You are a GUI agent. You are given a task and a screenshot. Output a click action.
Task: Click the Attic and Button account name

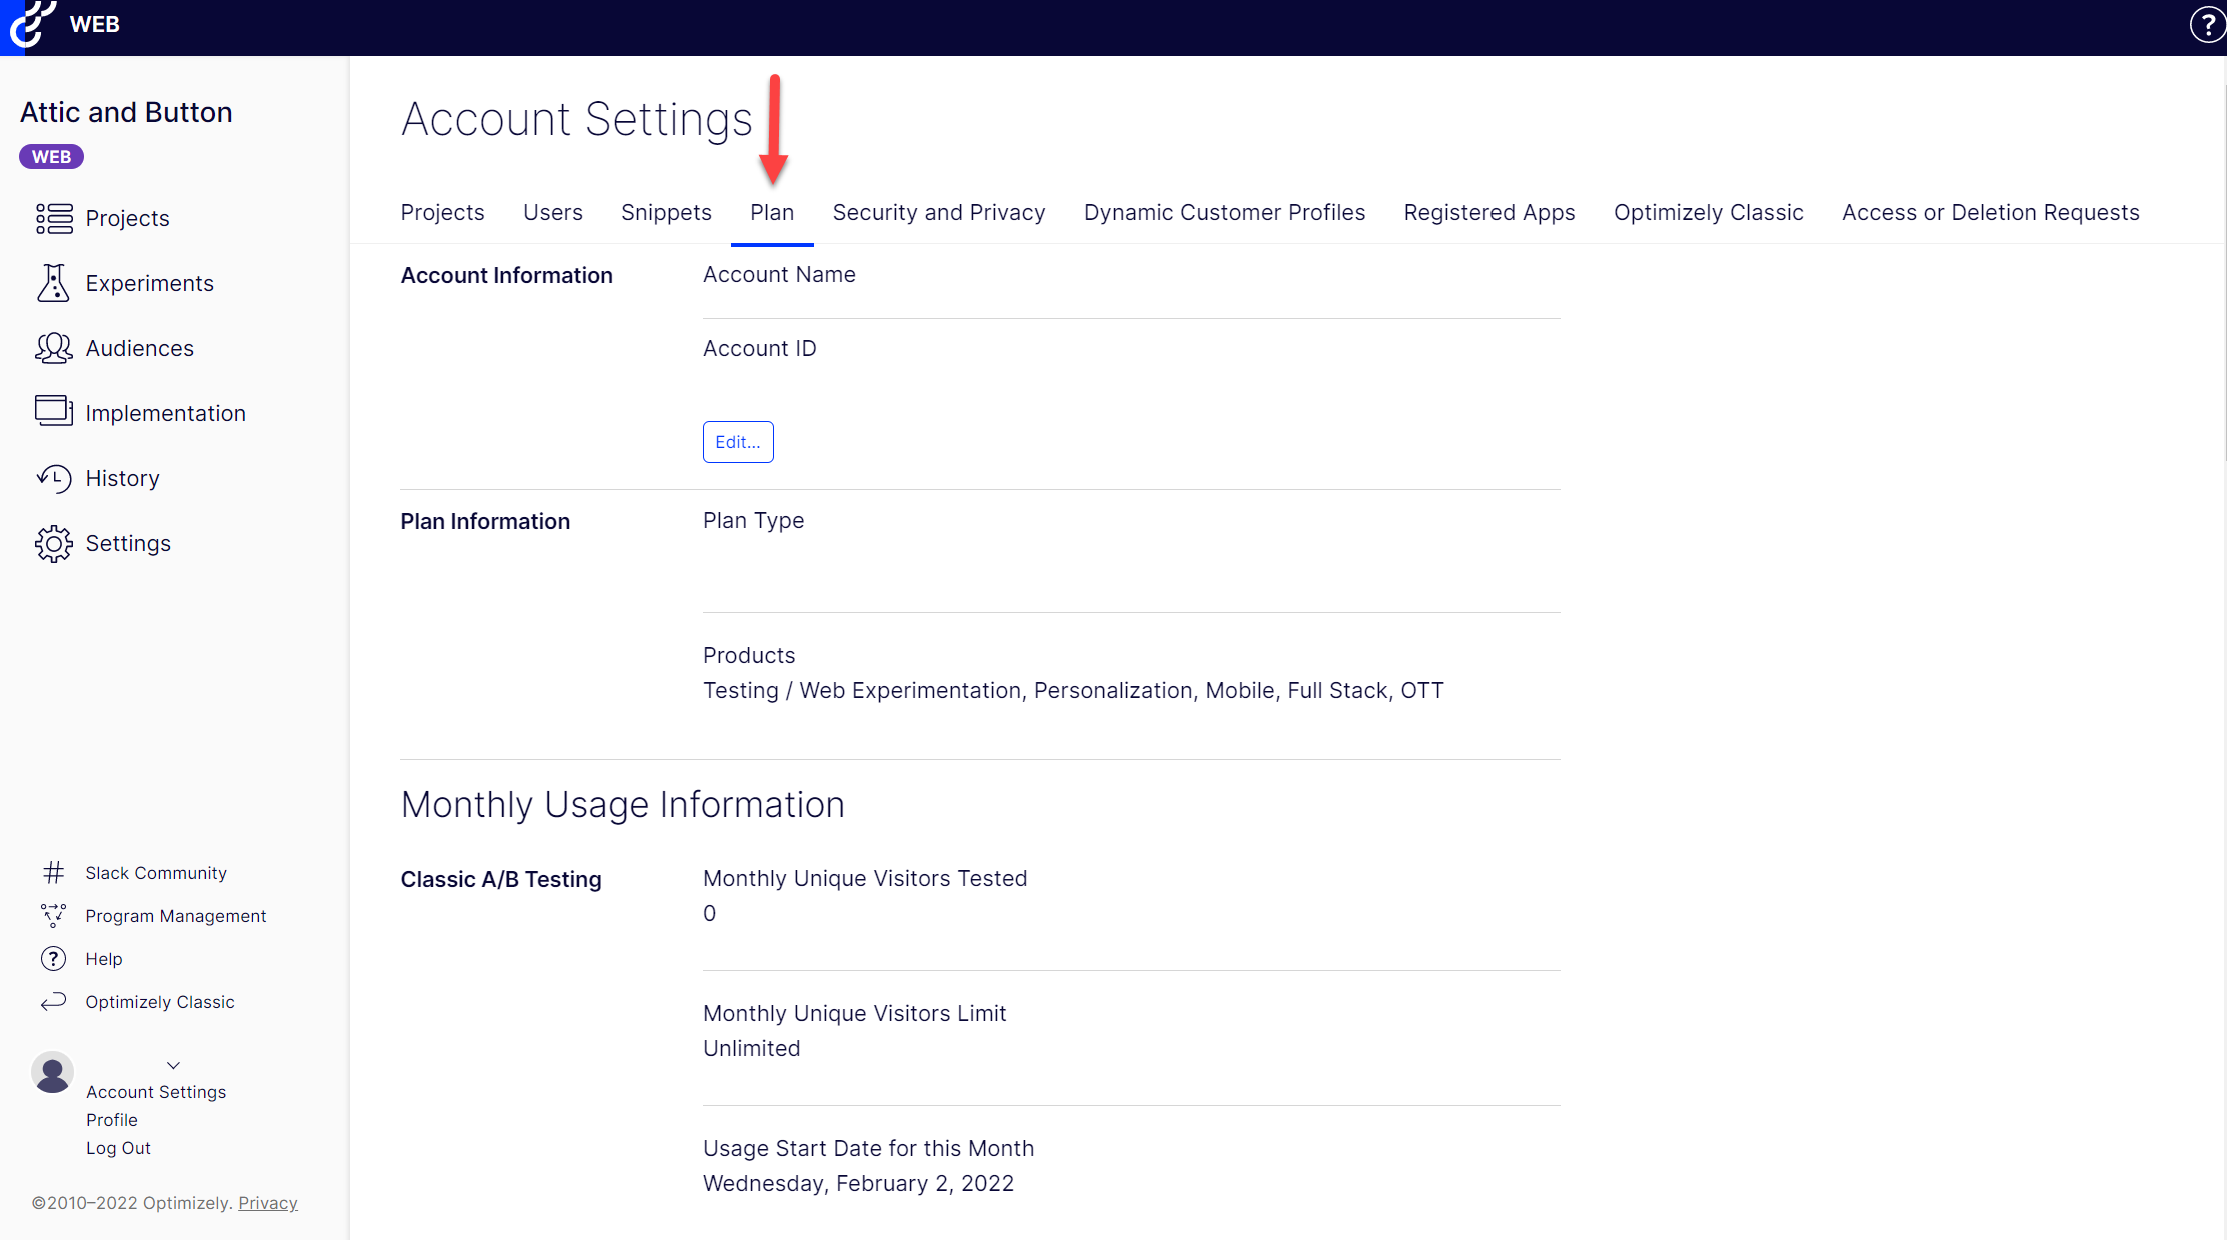tap(126, 112)
